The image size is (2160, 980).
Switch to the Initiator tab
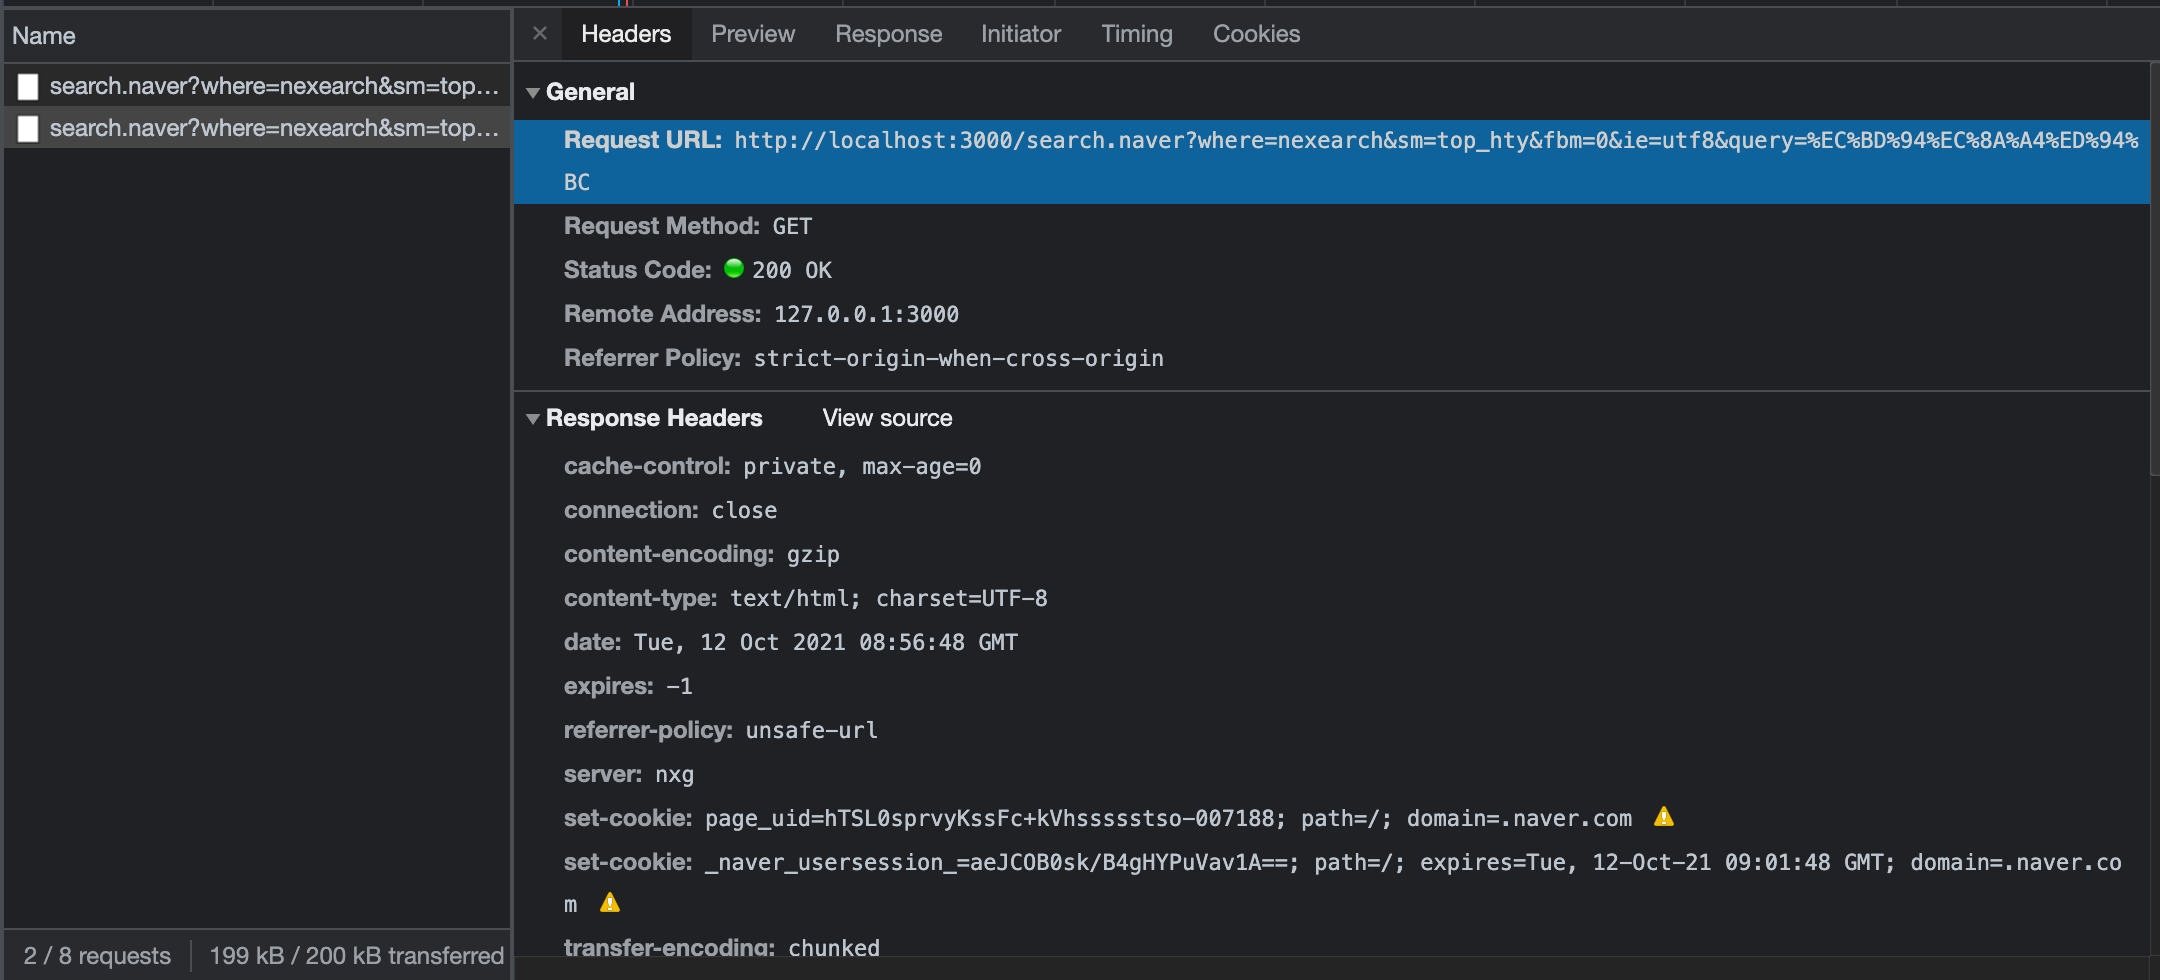[x=1020, y=34]
